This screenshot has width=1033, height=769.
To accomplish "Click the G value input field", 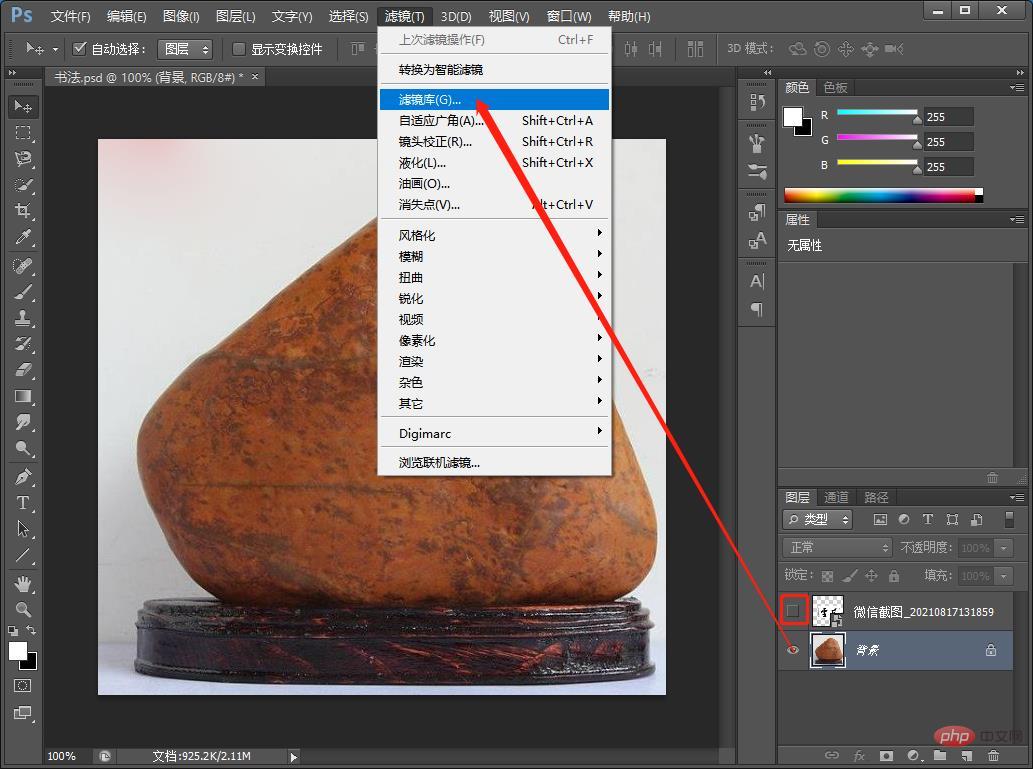I will pyautogui.click(x=949, y=142).
